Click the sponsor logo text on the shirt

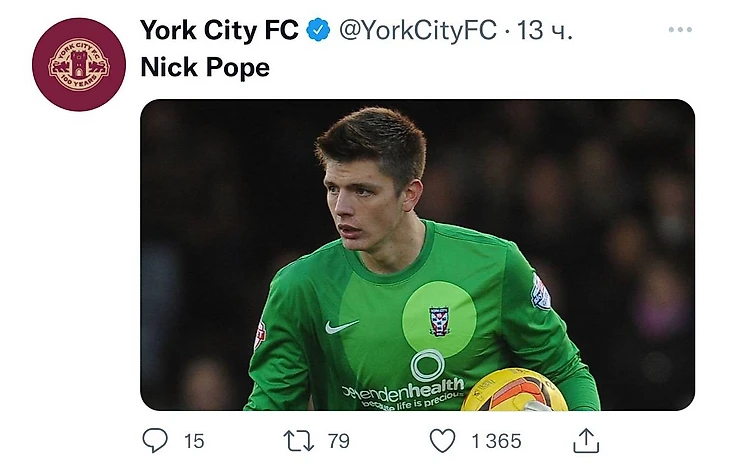coord(404,386)
